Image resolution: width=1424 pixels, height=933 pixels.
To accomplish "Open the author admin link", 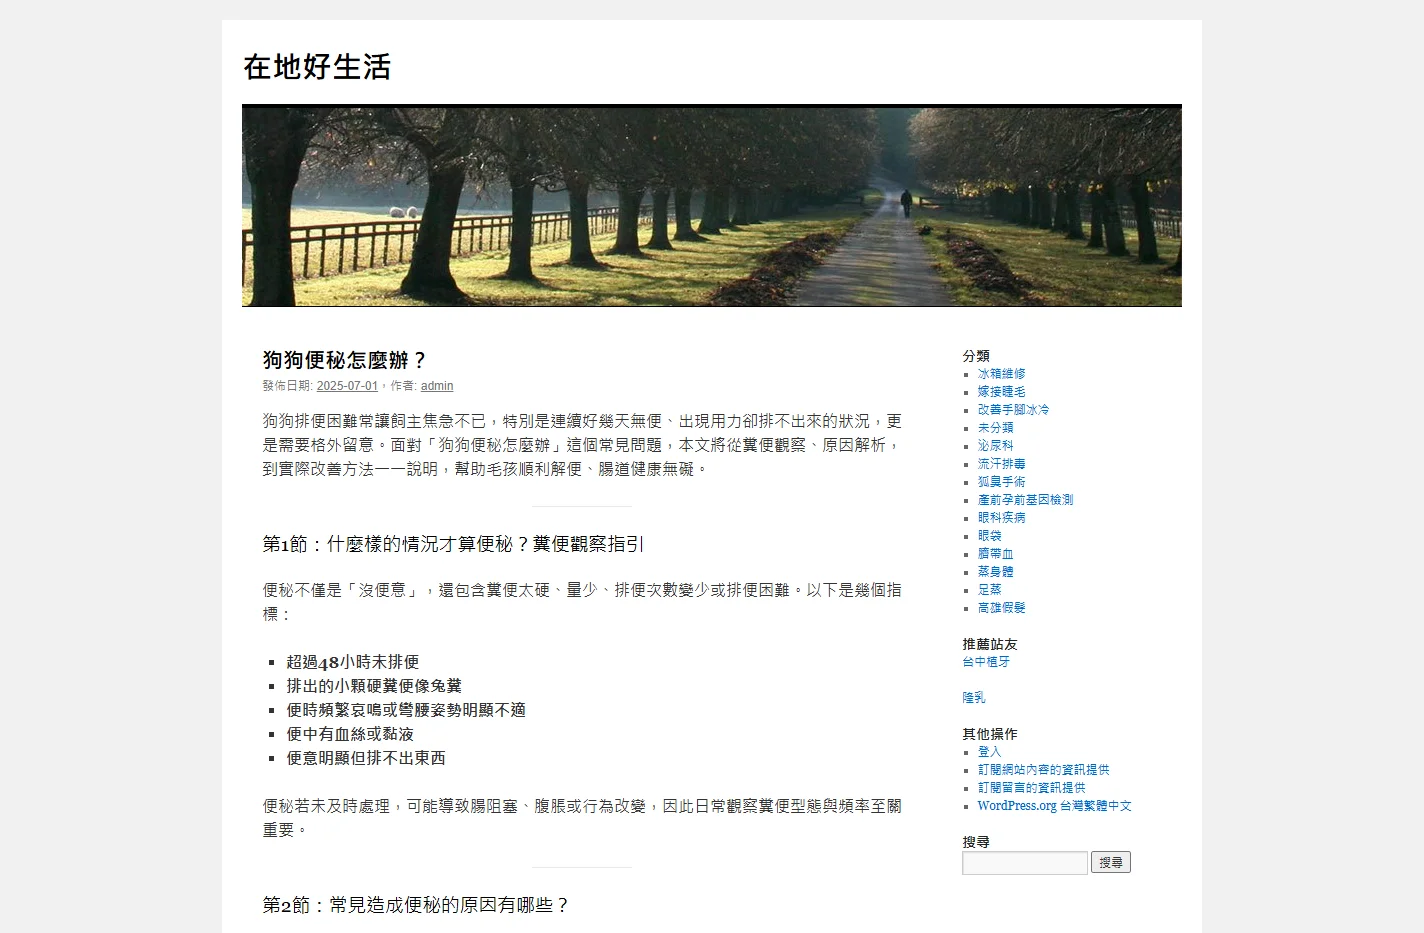I will [x=437, y=386].
